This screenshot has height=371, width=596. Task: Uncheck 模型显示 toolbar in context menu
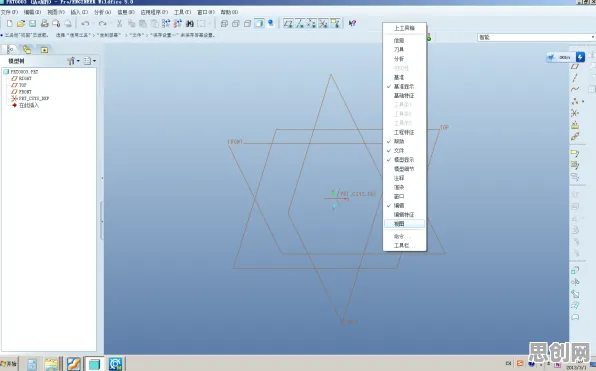coord(404,160)
